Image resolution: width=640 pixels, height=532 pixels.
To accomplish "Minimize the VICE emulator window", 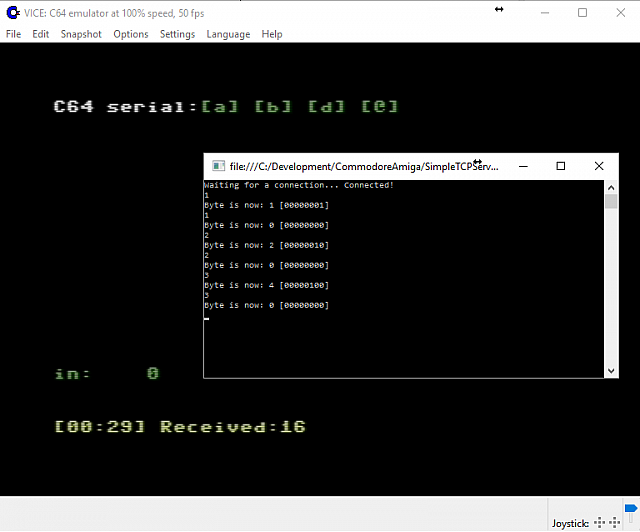I will [x=545, y=13].
